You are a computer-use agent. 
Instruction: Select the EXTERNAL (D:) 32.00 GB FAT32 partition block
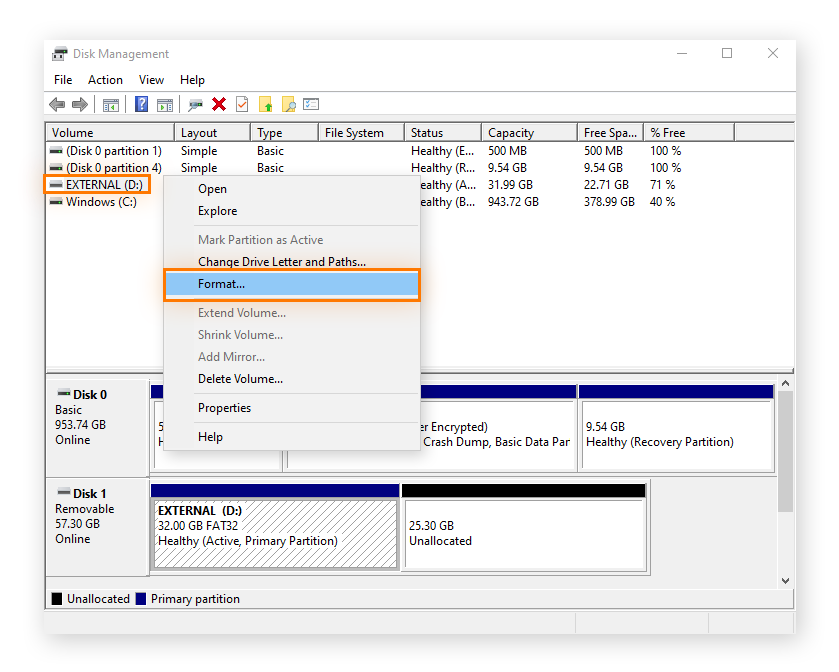point(275,528)
